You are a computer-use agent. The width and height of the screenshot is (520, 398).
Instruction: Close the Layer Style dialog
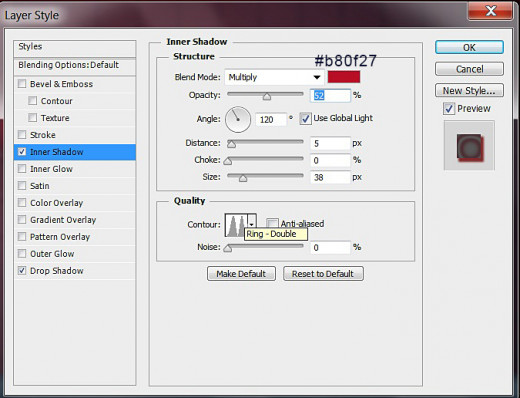(x=490, y=11)
